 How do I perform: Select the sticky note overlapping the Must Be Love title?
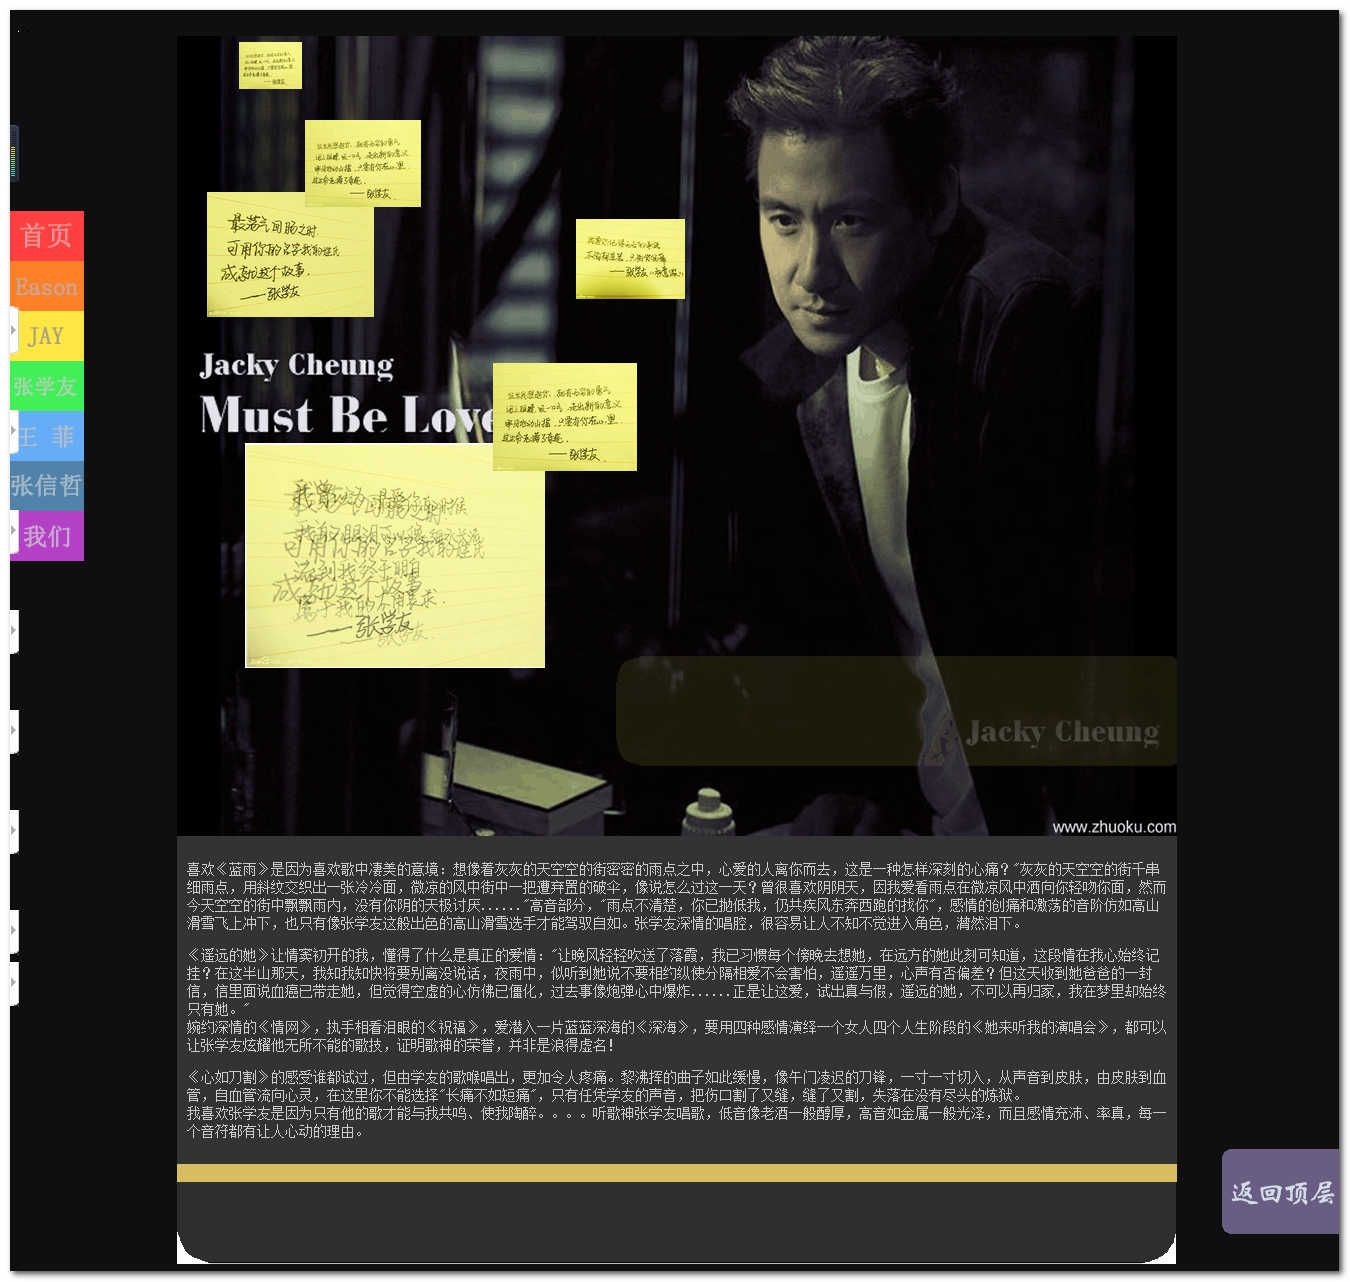pyautogui.click(x=565, y=417)
